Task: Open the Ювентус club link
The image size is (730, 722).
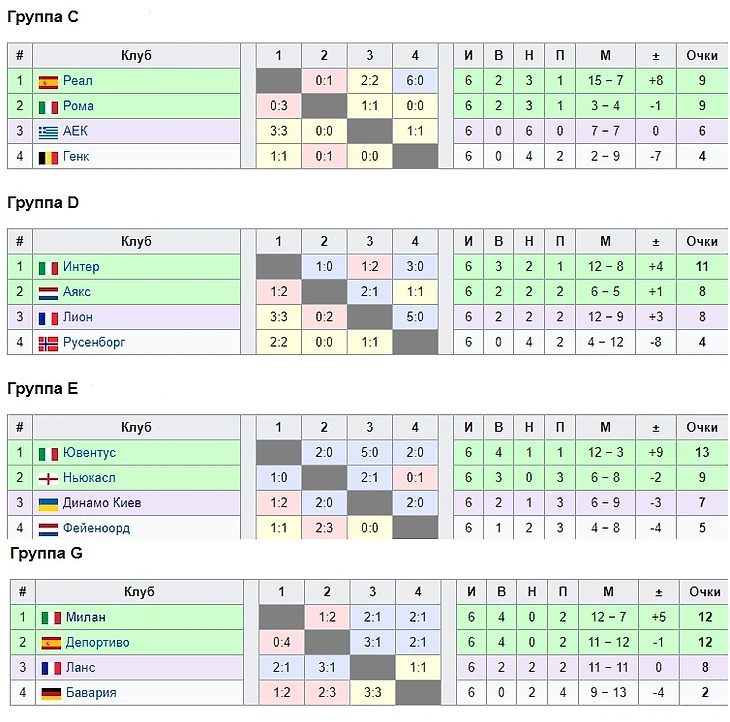Action: click(89, 453)
